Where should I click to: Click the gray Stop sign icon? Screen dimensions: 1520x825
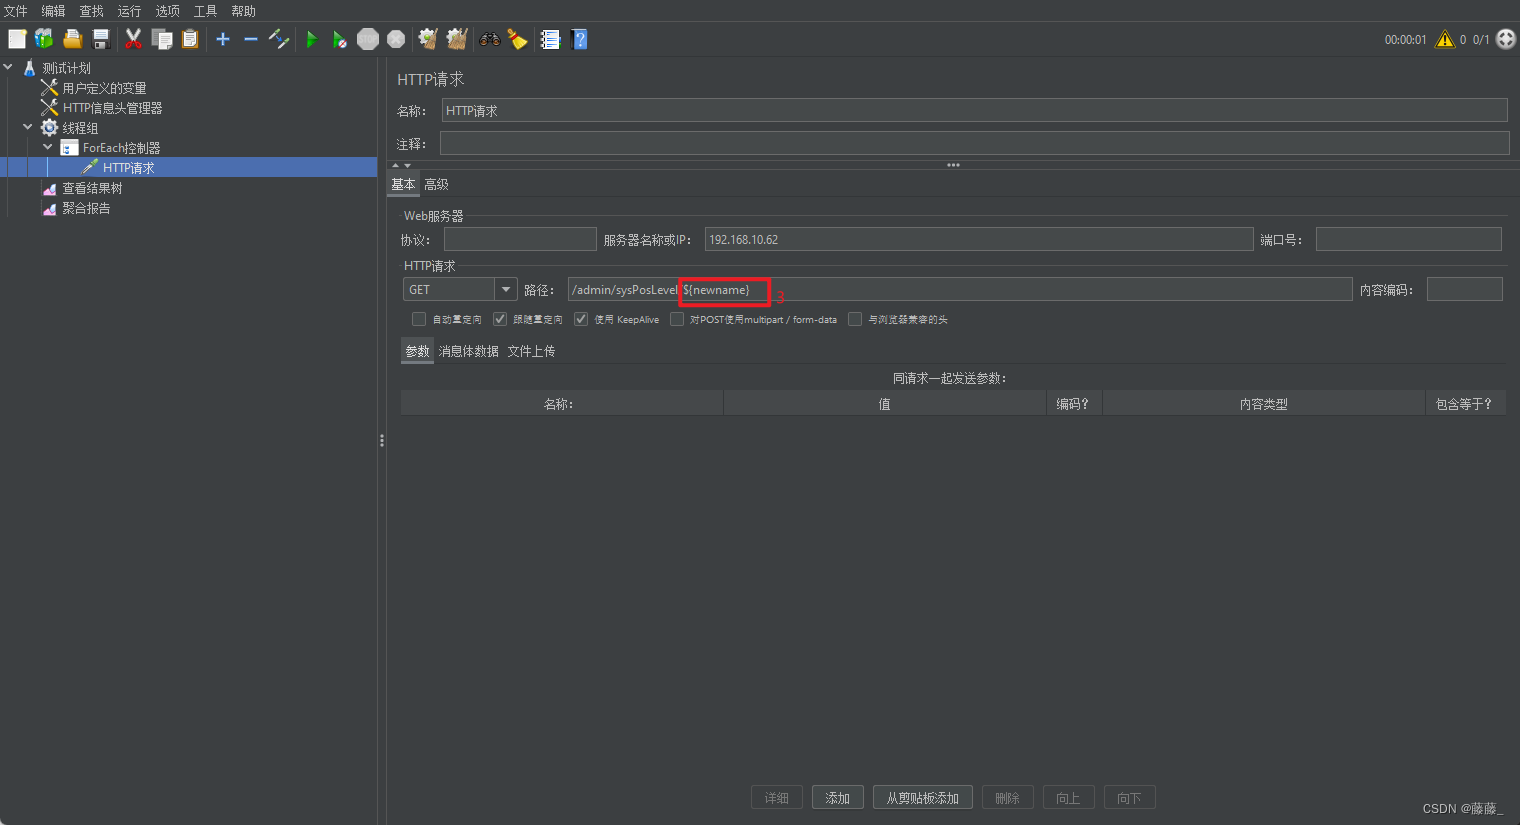point(368,39)
